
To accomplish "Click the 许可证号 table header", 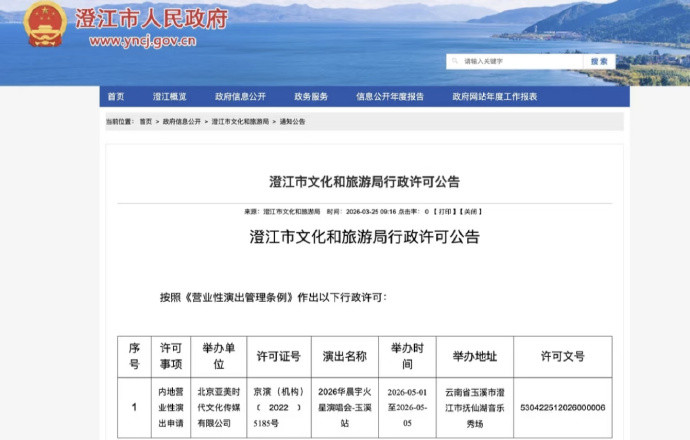I will 279,356.
